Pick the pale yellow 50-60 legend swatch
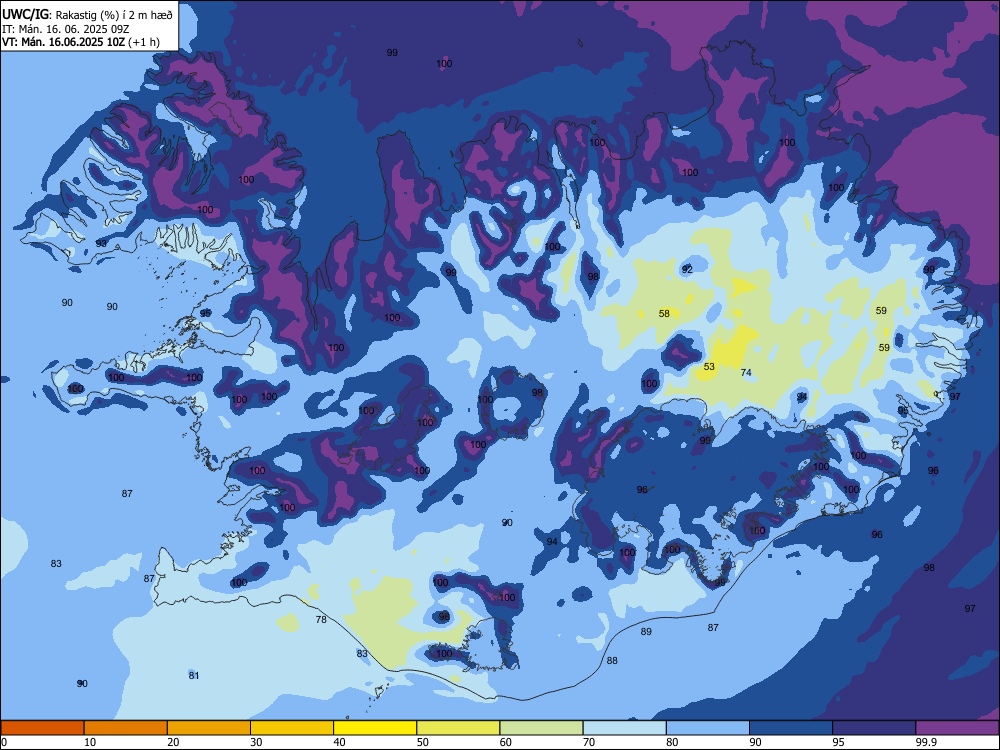 click(x=459, y=728)
